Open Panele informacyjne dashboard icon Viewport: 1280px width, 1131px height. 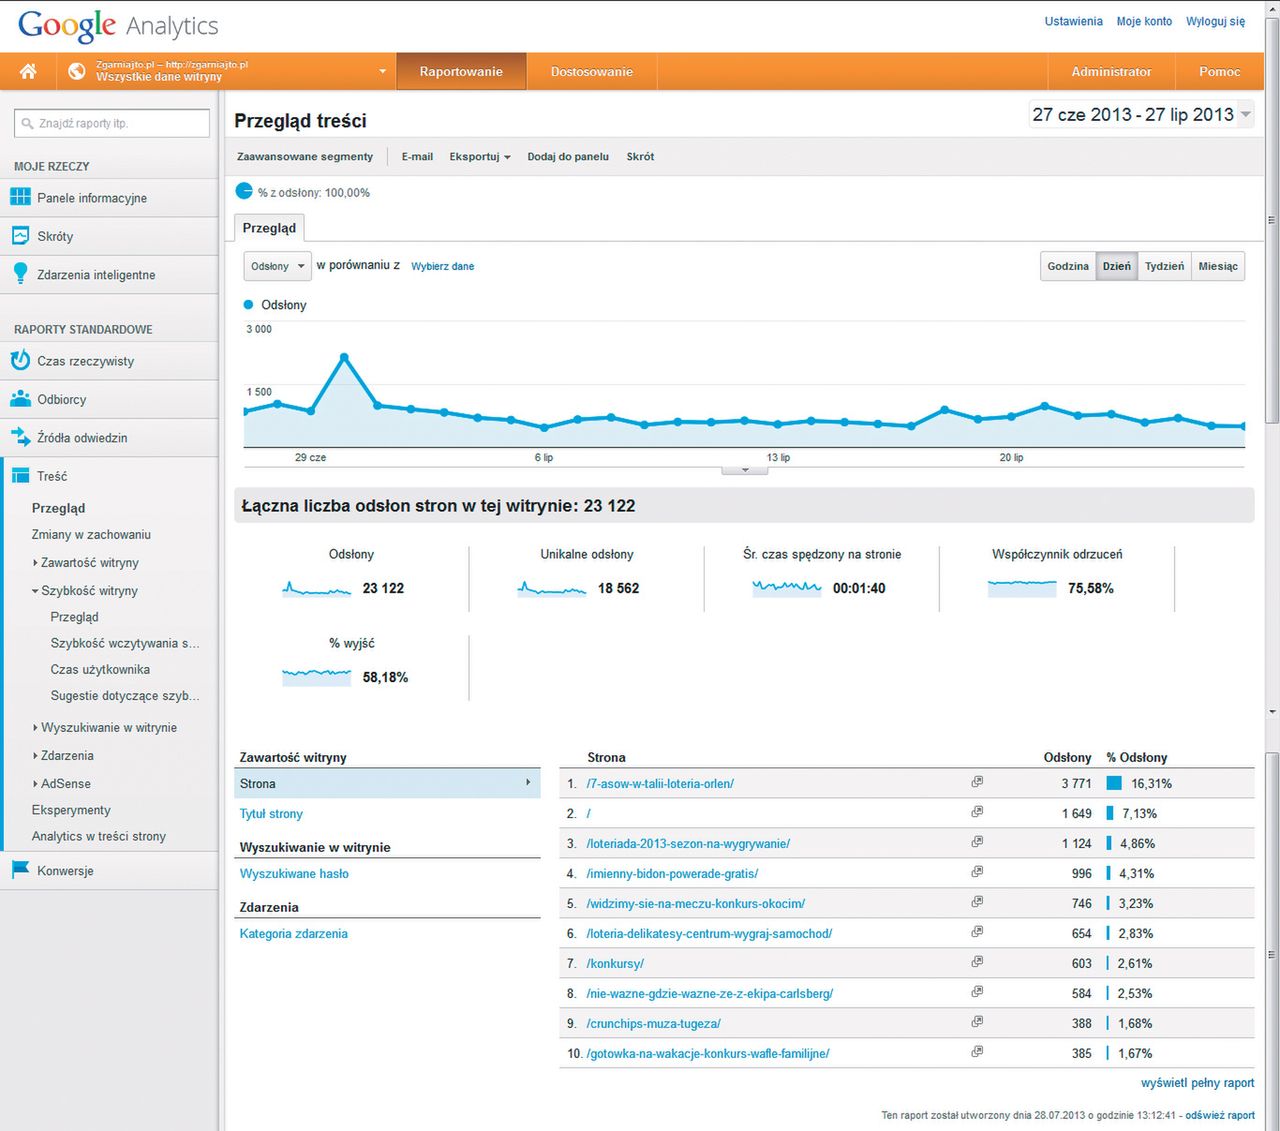point(20,197)
